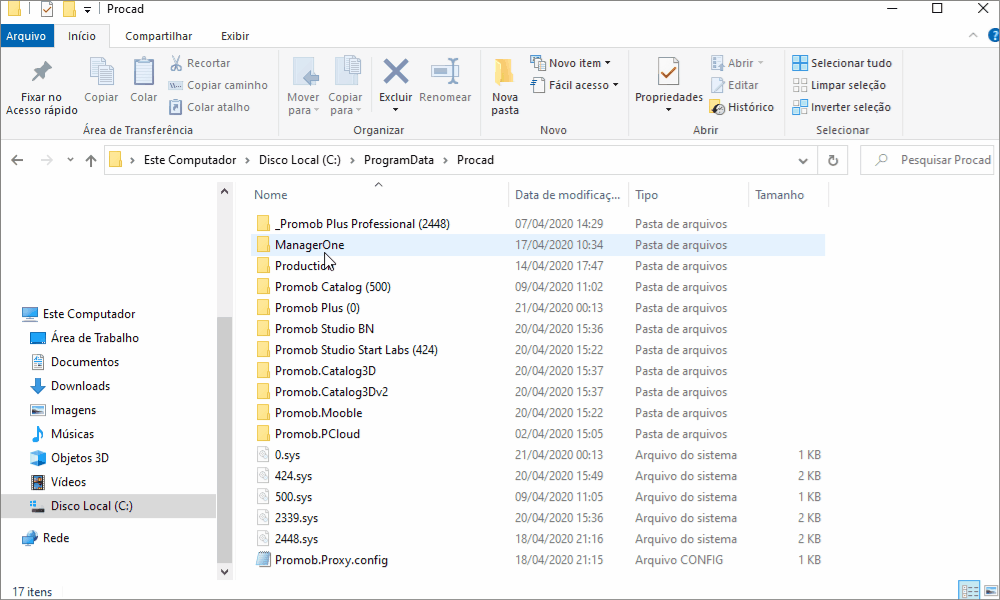Open help with the question mark icon
1000x600 pixels.
coord(994,36)
